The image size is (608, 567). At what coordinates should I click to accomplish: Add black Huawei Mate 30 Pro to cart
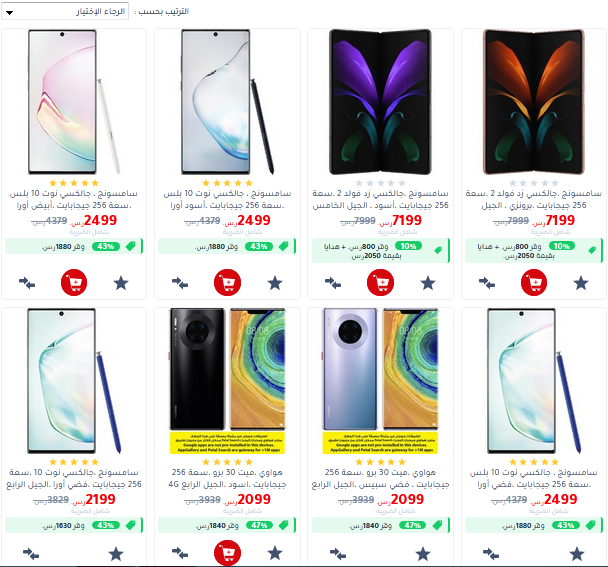227,553
